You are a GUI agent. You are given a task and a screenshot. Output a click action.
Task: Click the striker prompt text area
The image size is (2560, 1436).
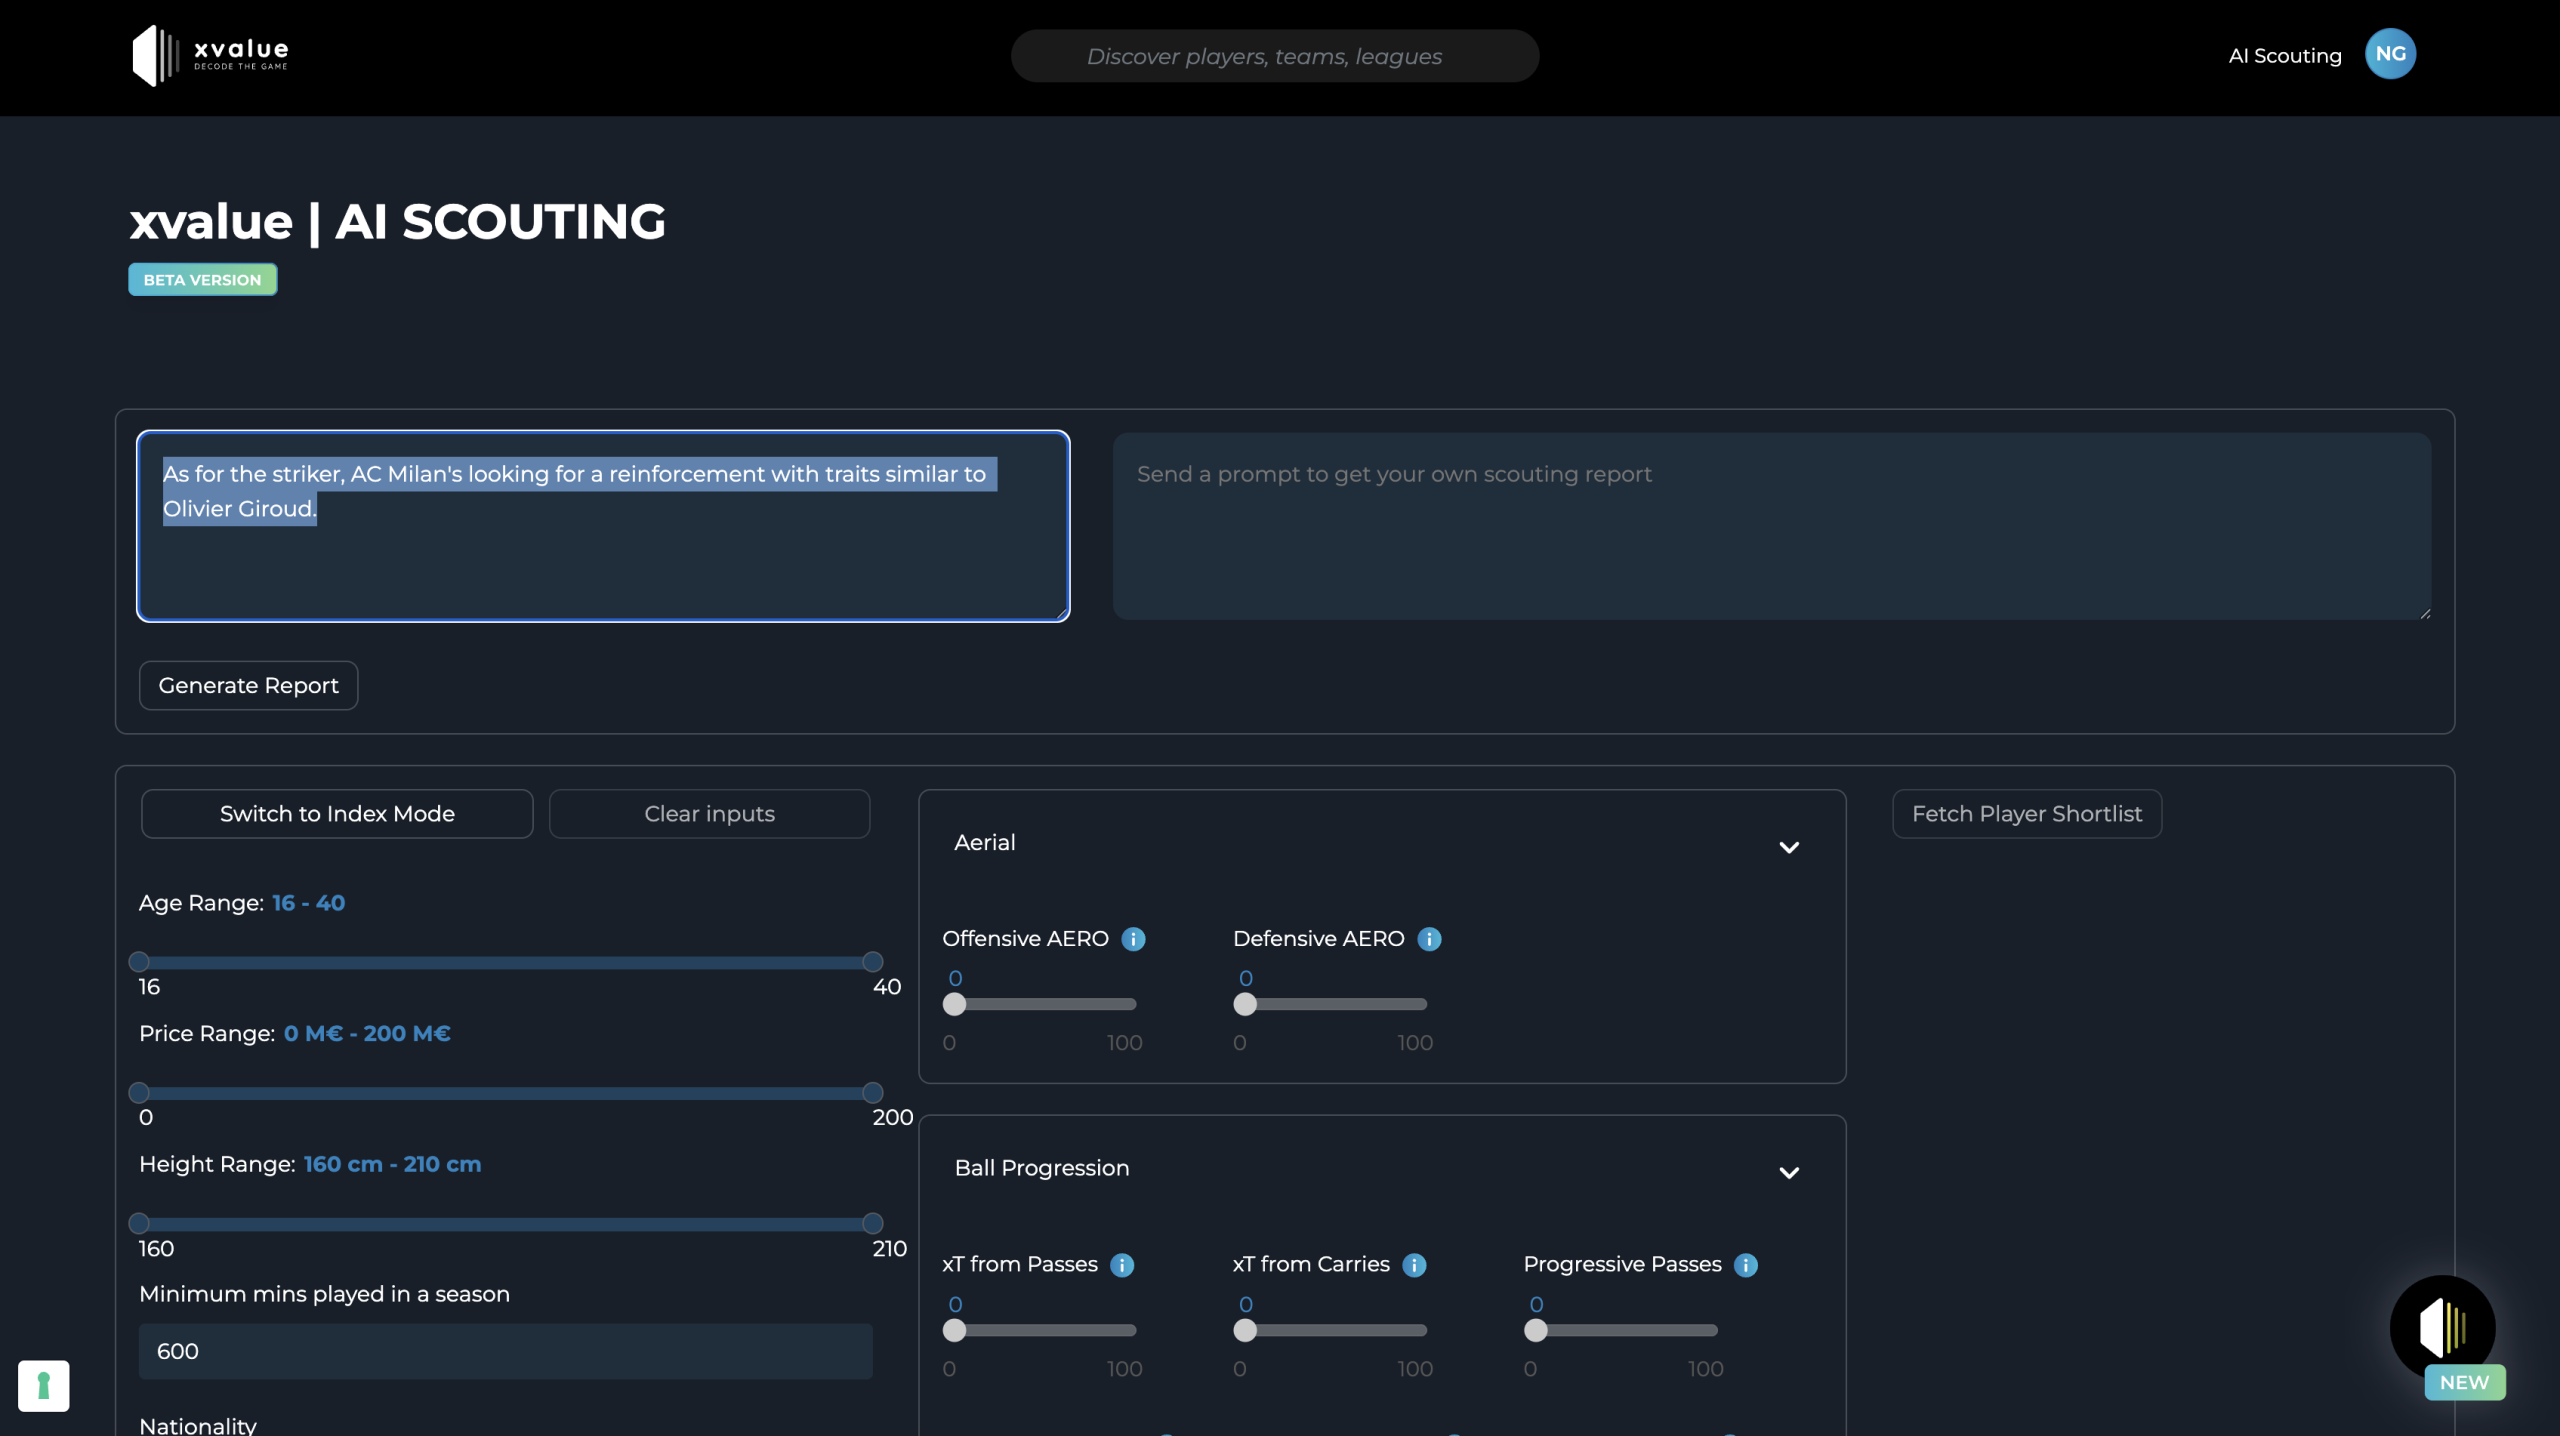603,526
